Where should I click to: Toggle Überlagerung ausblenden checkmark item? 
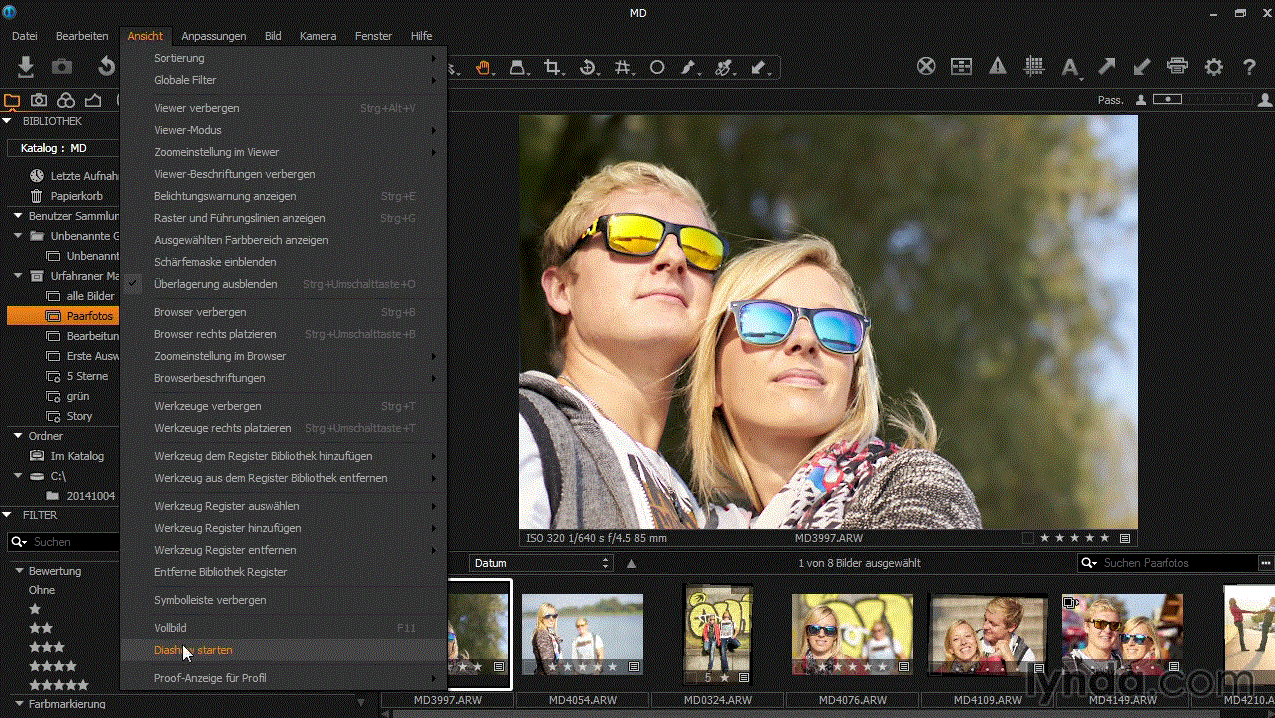point(283,284)
